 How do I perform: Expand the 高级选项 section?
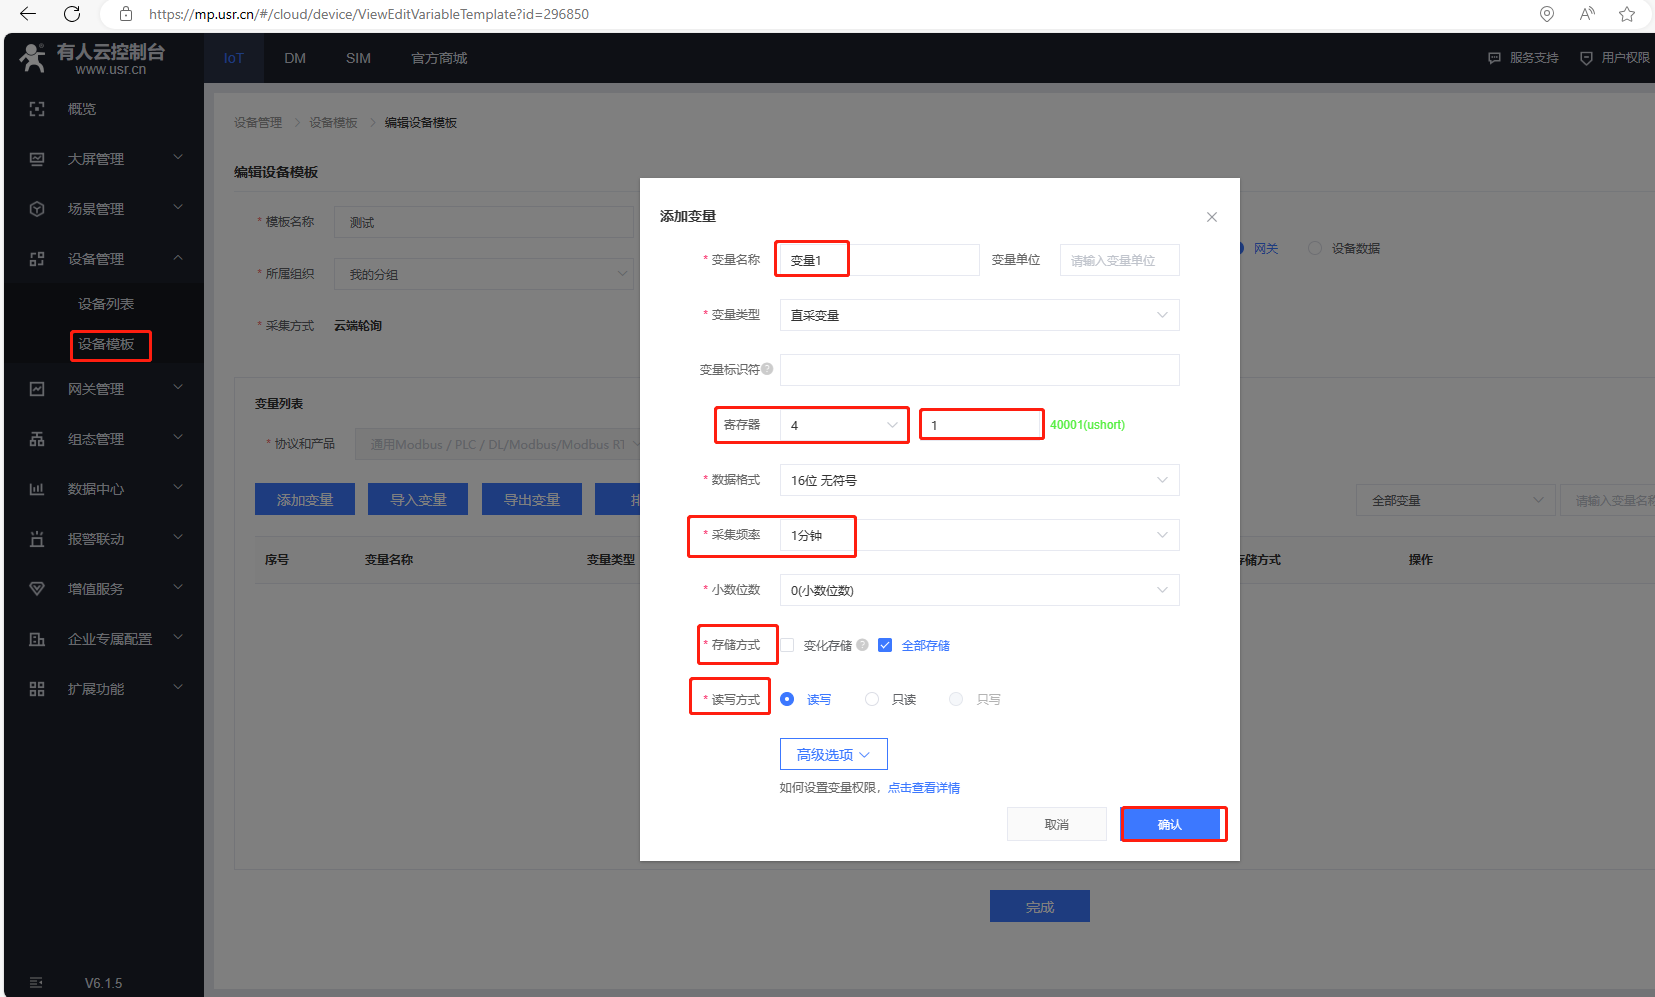(833, 754)
